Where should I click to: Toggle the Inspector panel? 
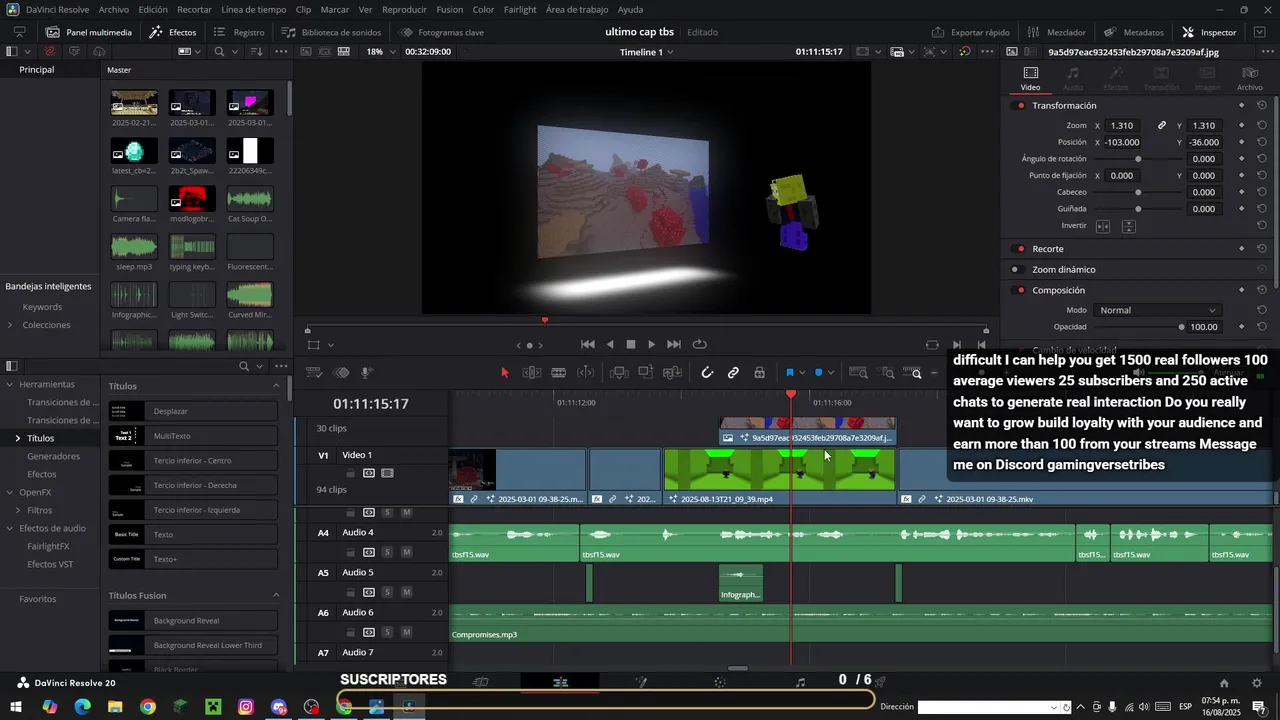click(x=1209, y=32)
